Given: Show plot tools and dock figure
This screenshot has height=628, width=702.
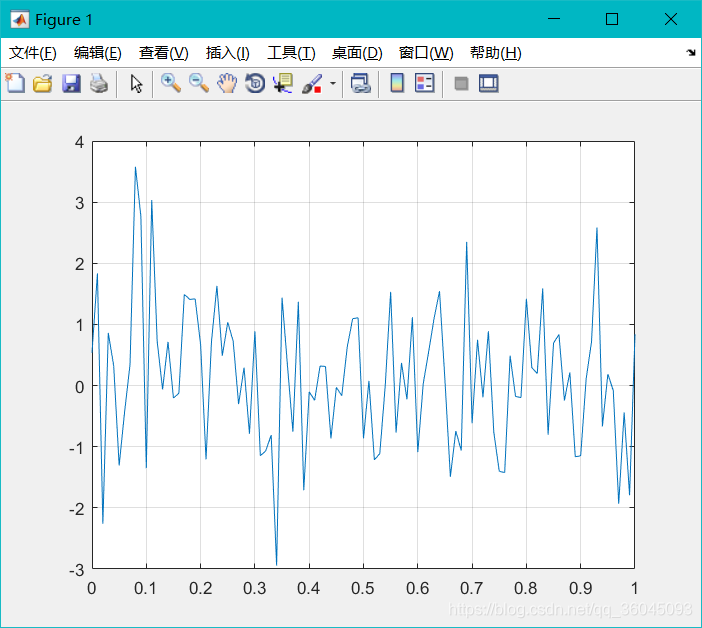Looking at the screenshot, I should (x=488, y=84).
